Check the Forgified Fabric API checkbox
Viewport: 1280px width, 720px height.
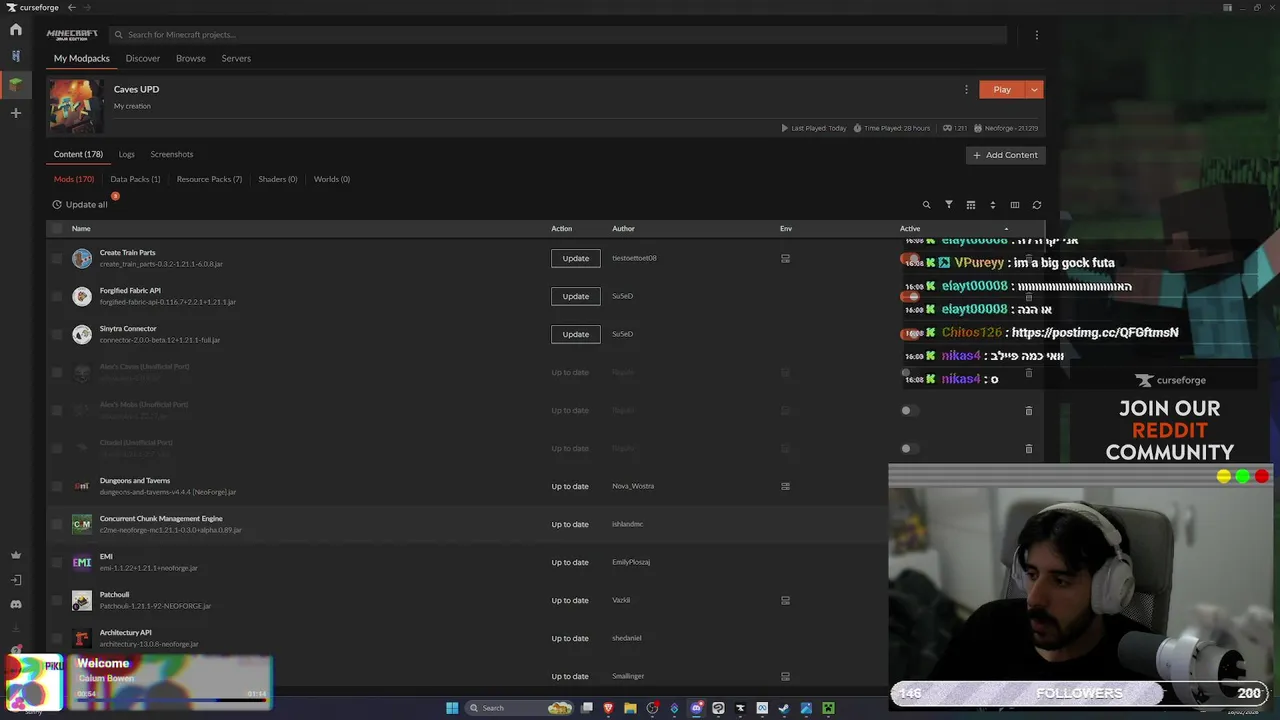click(x=57, y=296)
